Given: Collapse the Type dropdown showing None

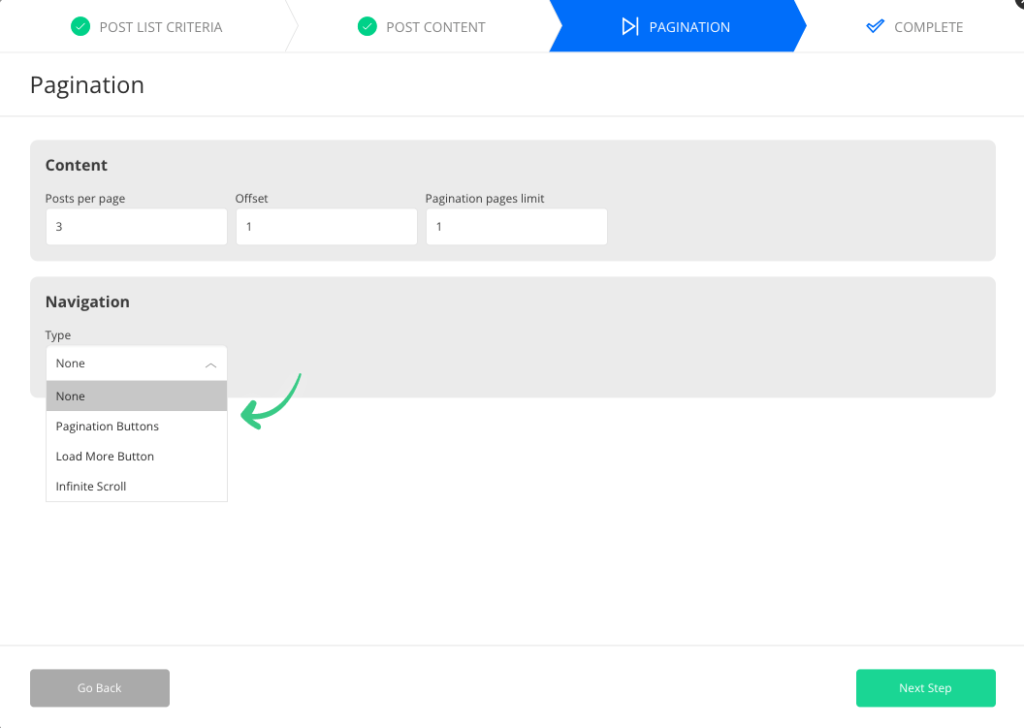Looking at the screenshot, I should (136, 363).
